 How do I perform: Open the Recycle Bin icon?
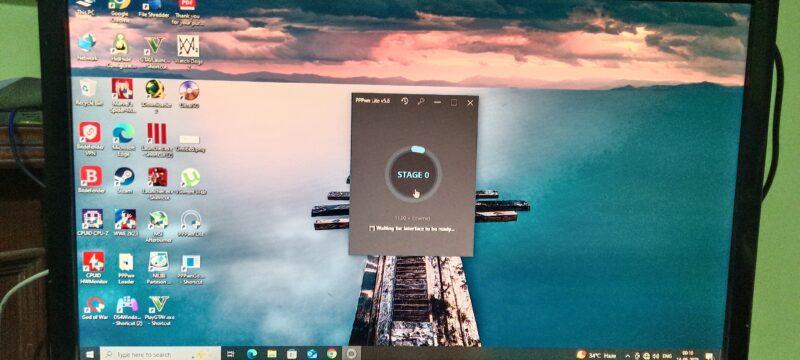tap(89, 92)
